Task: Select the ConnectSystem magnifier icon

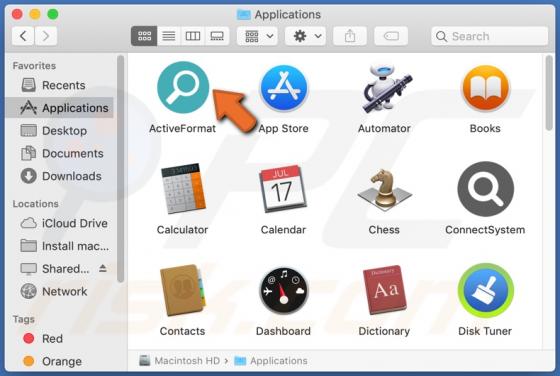Action: [x=485, y=189]
